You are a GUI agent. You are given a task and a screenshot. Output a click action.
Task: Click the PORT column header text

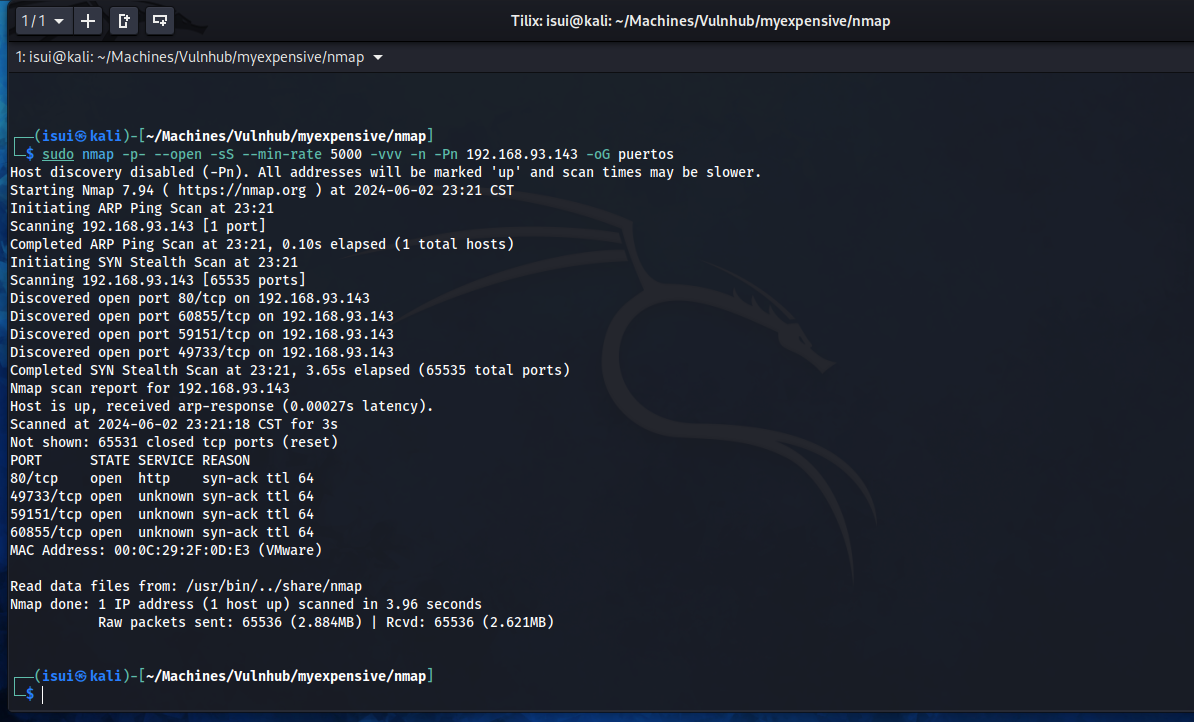click(26, 460)
